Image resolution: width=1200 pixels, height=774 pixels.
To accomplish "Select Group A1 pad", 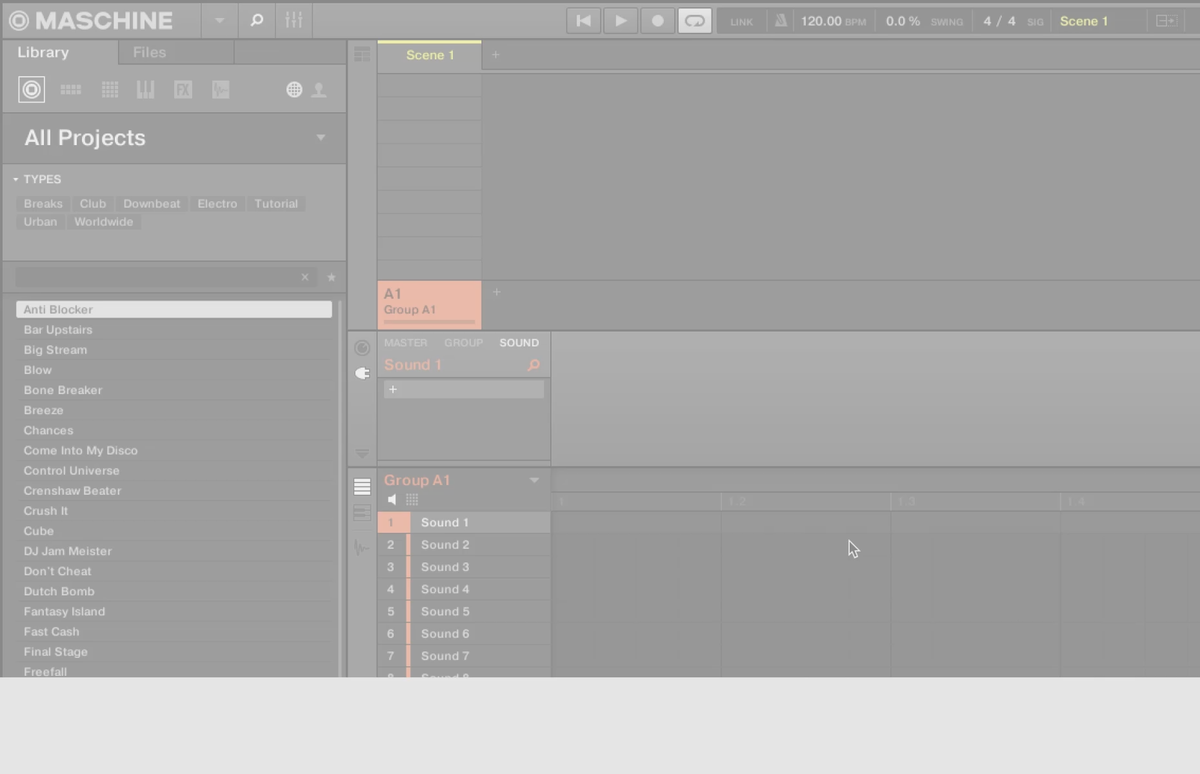I will point(430,305).
